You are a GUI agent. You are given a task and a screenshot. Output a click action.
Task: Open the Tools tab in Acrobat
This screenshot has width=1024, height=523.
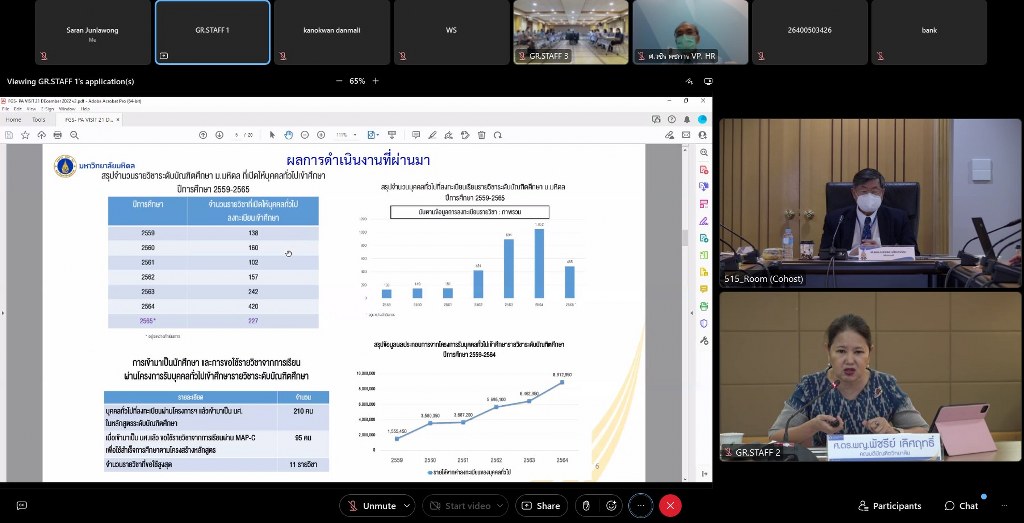[39, 119]
